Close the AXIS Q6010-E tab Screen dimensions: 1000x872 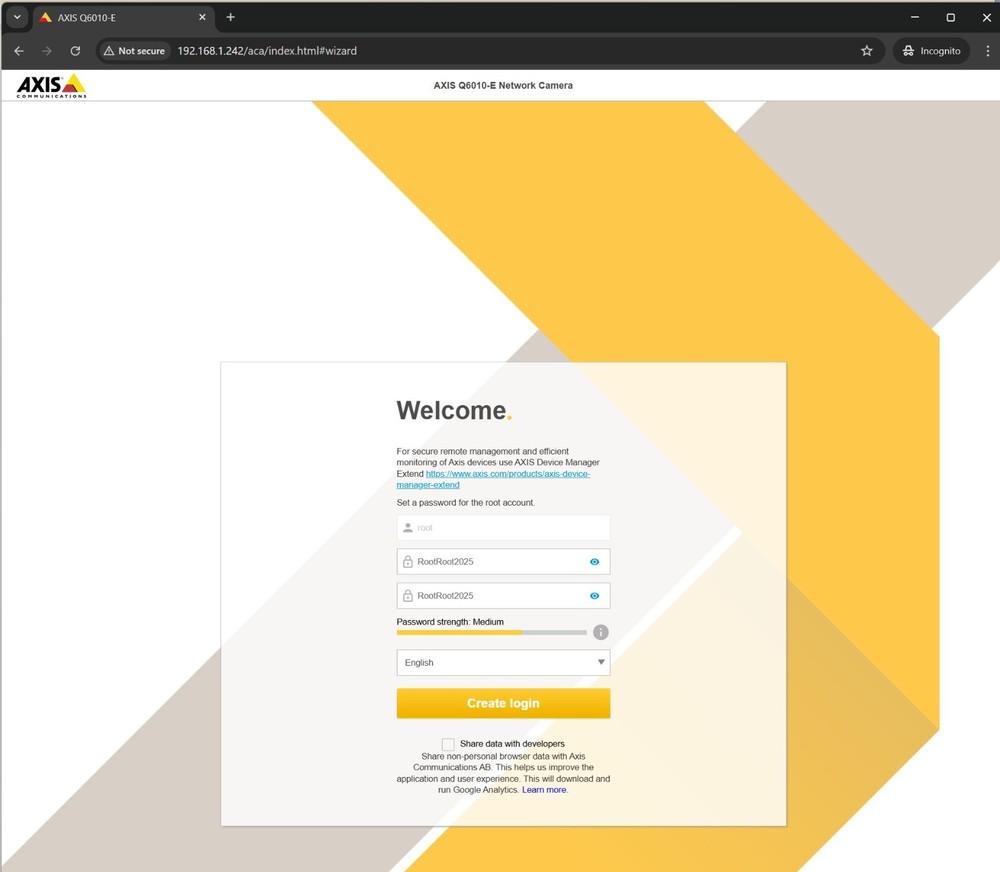pos(202,18)
